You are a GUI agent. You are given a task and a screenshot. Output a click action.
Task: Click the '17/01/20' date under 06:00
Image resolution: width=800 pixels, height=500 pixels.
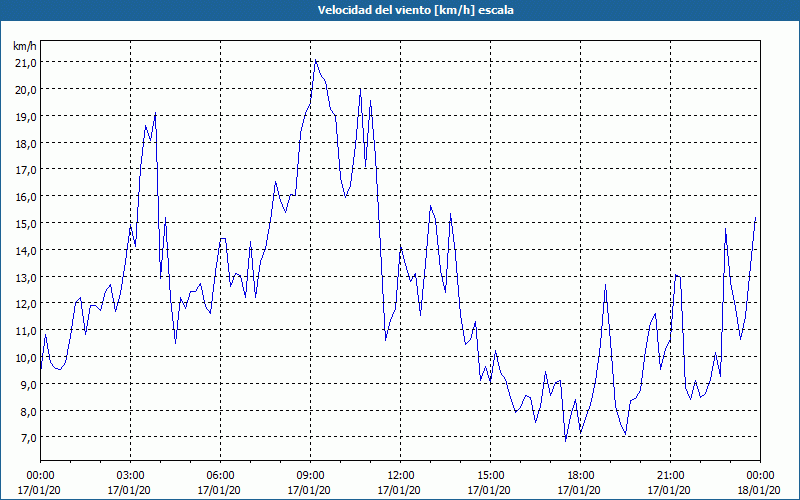[220, 490]
